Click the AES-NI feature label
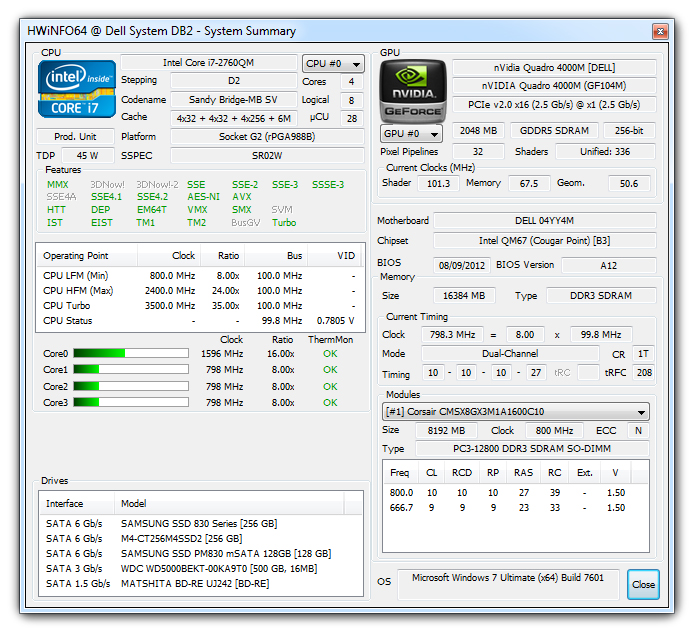 pyautogui.click(x=203, y=197)
